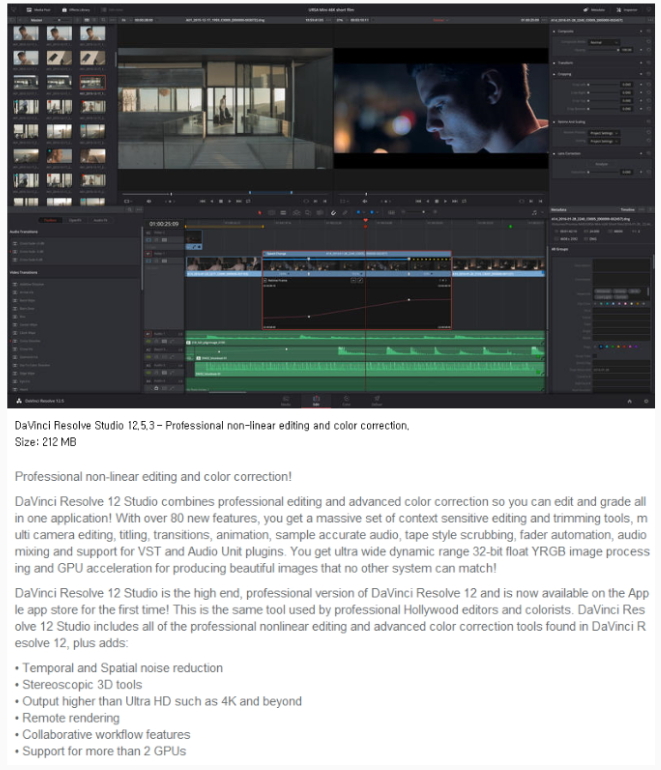
Task: Click the blue Flag icon in toolbar
Action: 359,213
